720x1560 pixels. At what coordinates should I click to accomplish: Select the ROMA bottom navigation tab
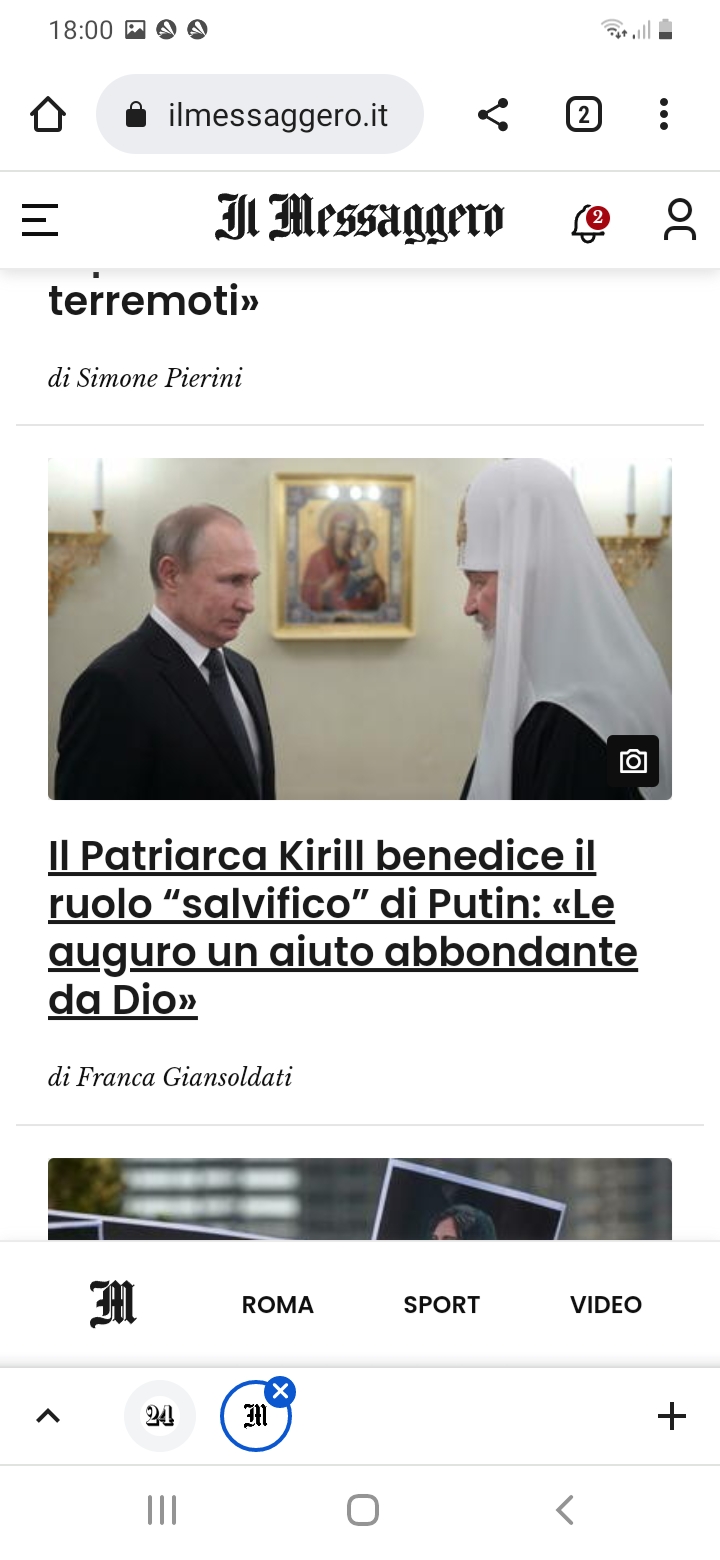(x=278, y=1305)
